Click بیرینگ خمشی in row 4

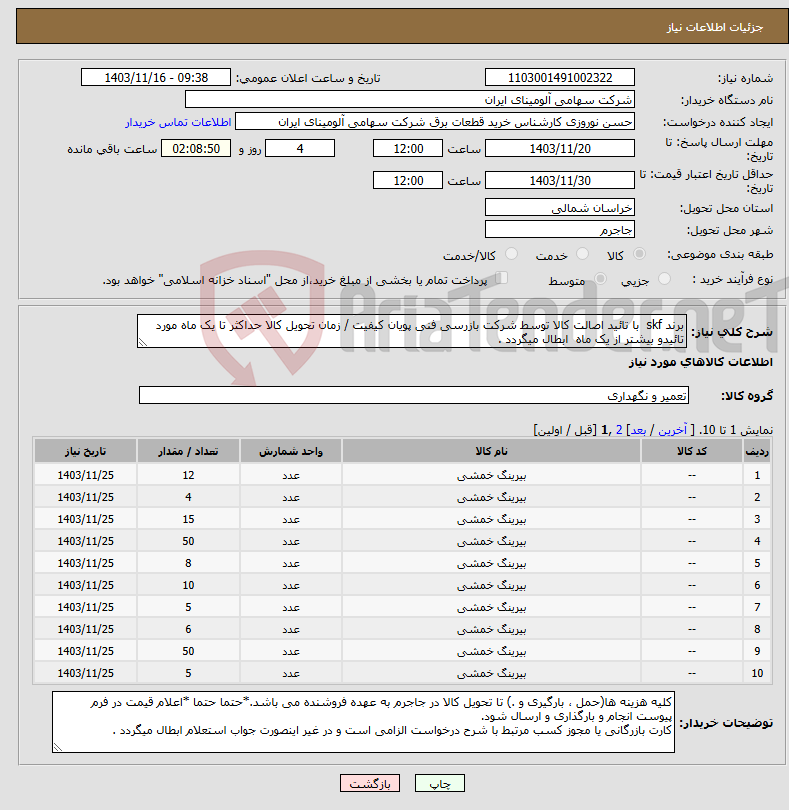point(491,541)
